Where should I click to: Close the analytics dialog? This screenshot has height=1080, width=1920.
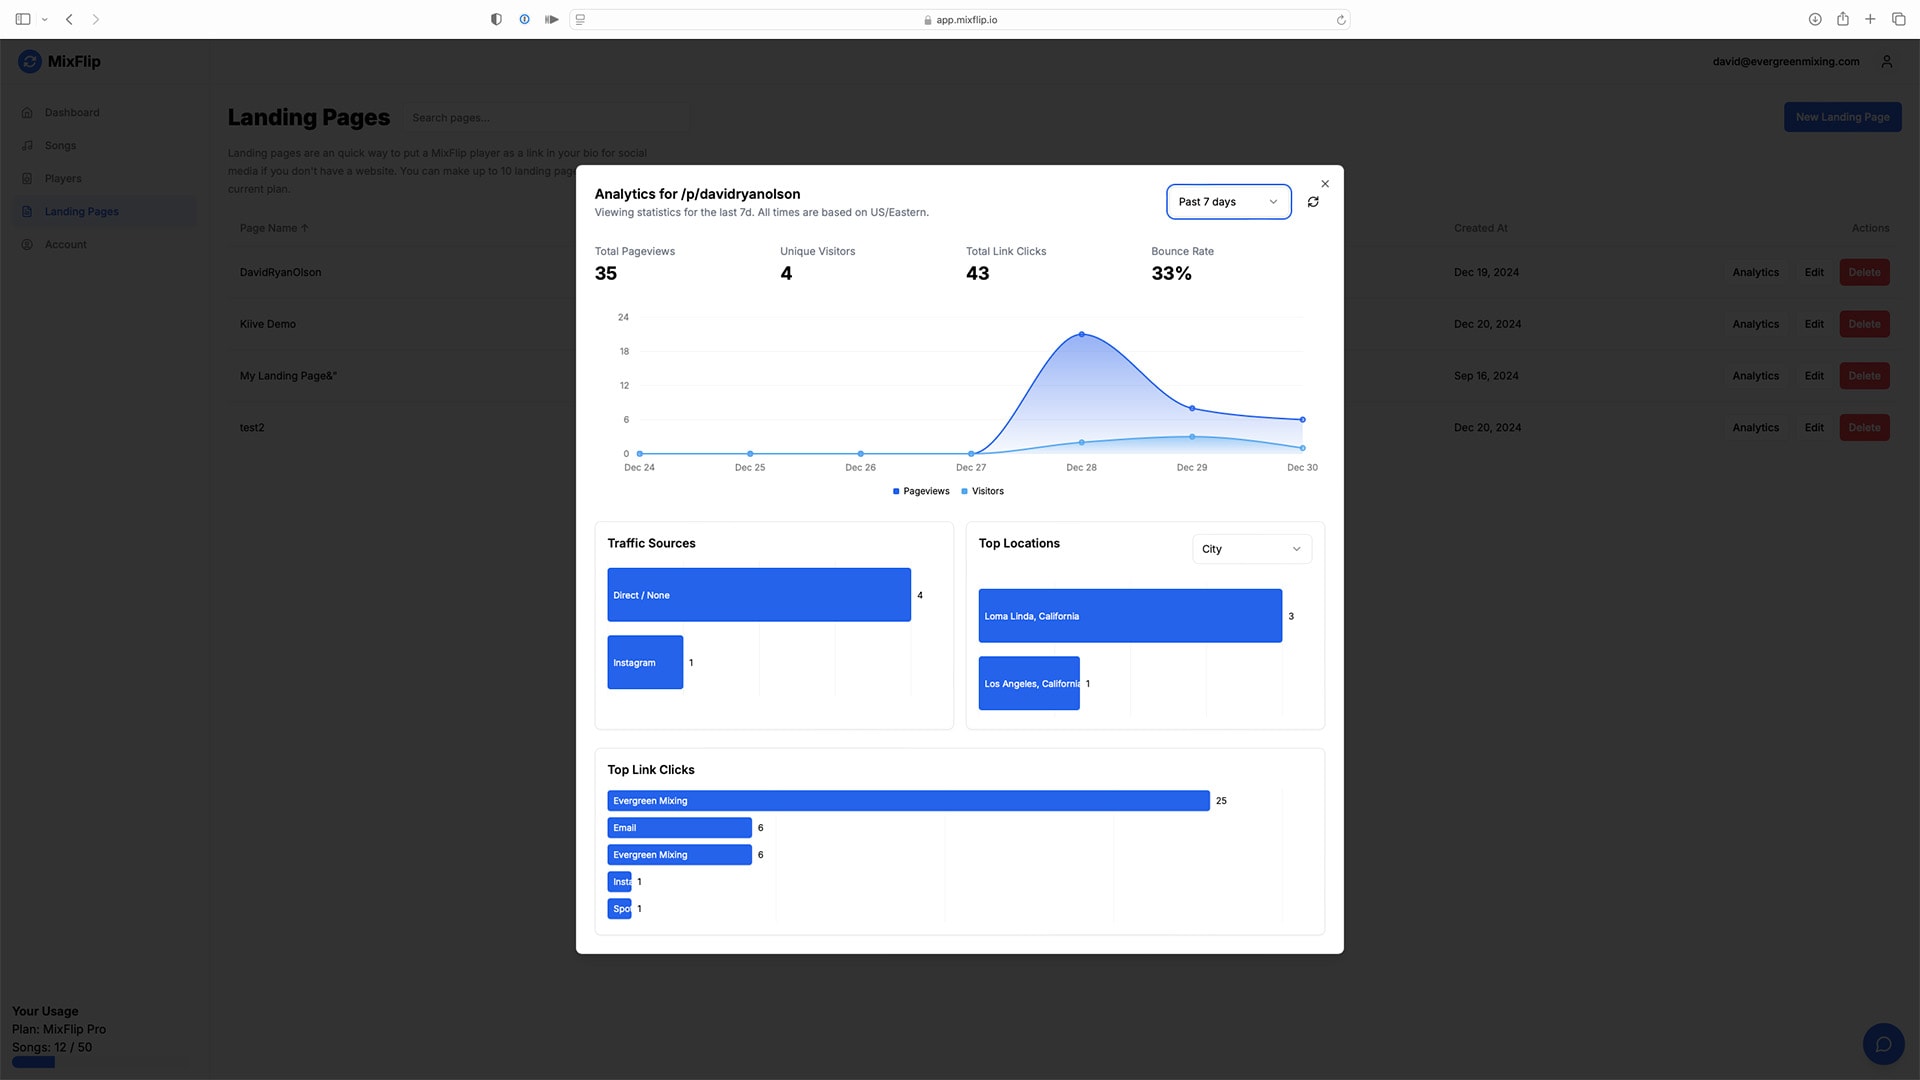pos(1325,184)
